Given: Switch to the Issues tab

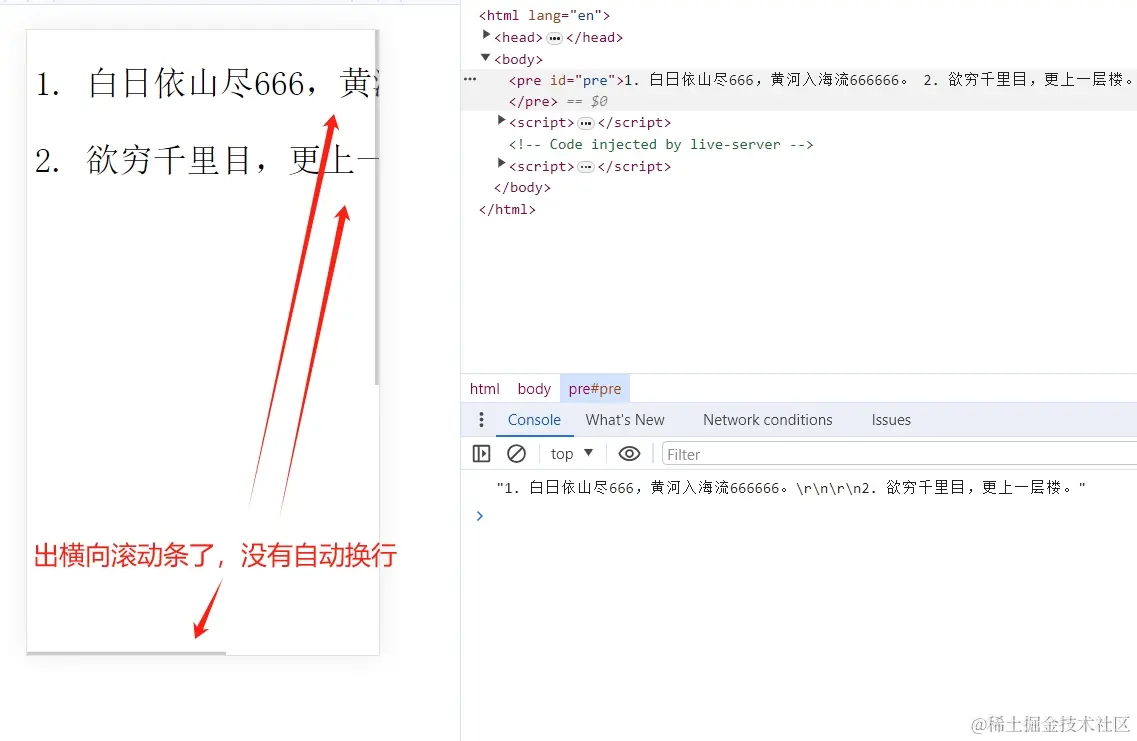Looking at the screenshot, I should click(x=891, y=420).
